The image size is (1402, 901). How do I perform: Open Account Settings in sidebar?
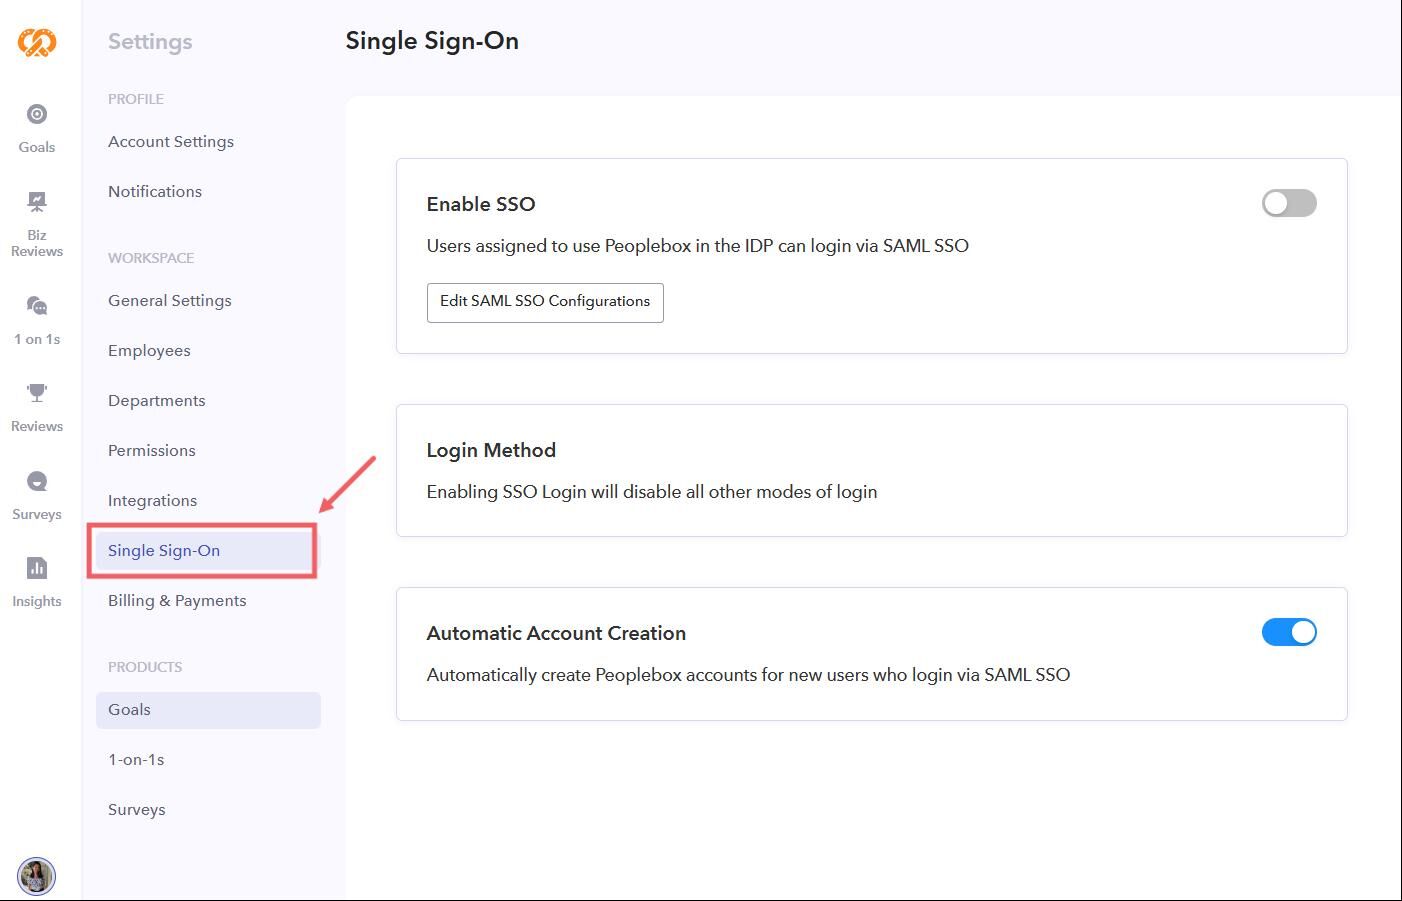[x=171, y=142]
